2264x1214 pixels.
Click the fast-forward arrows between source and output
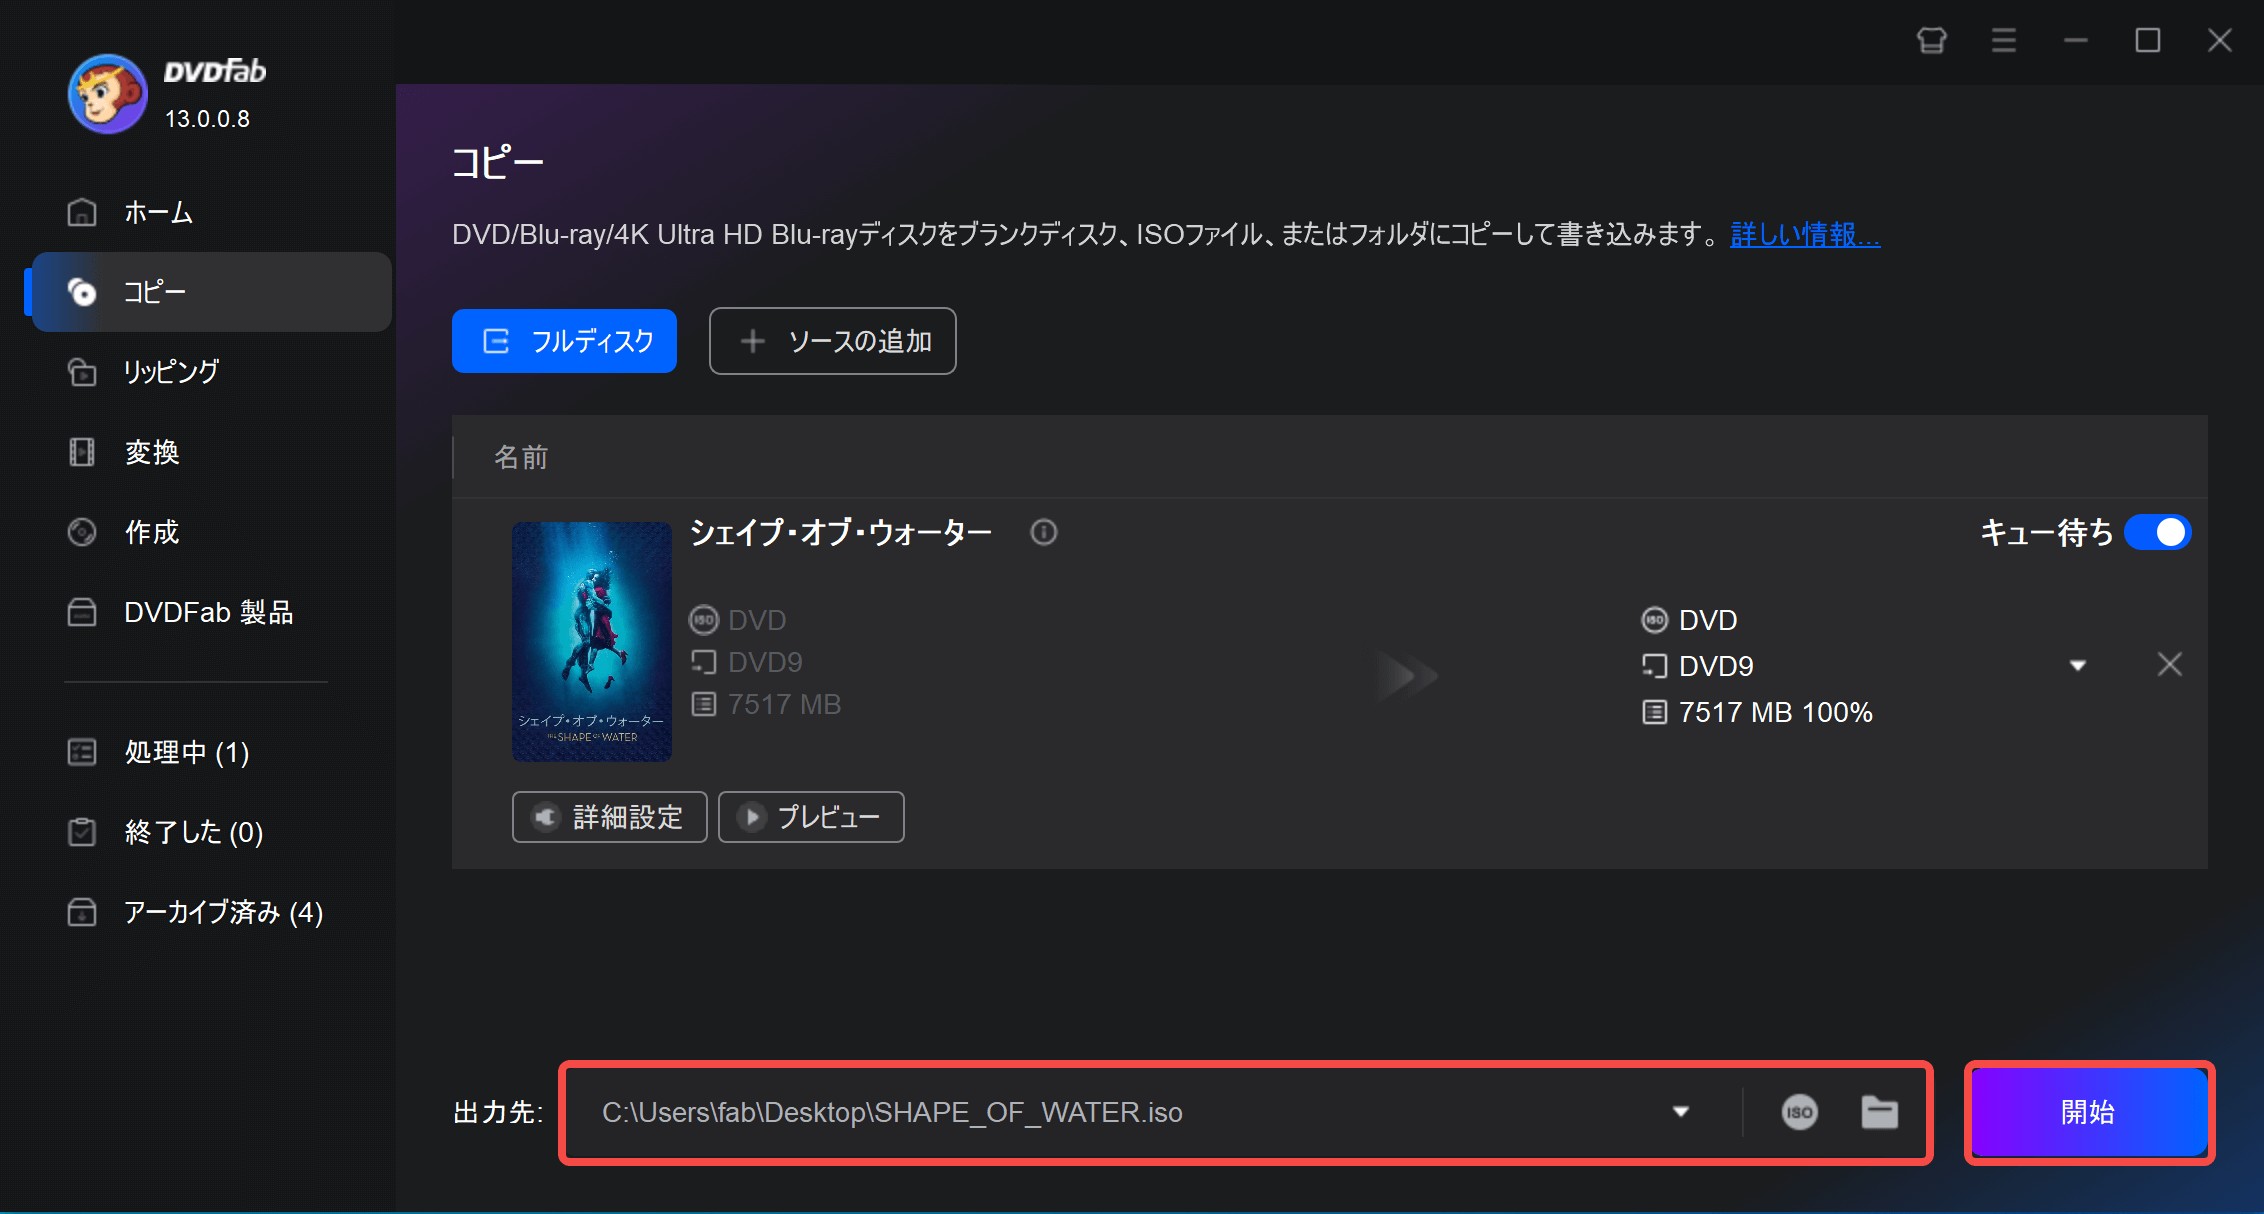[x=1407, y=676]
